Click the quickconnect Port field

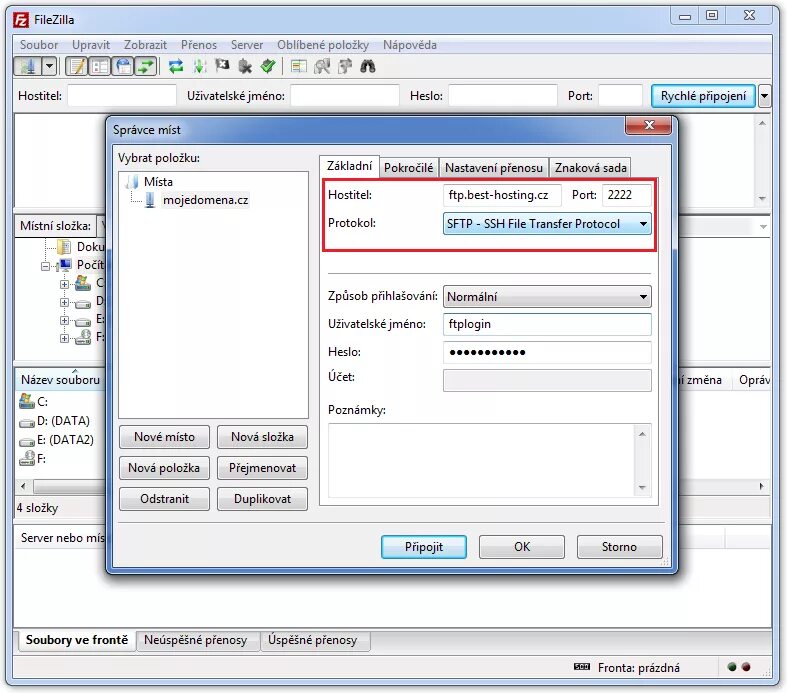(x=620, y=95)
